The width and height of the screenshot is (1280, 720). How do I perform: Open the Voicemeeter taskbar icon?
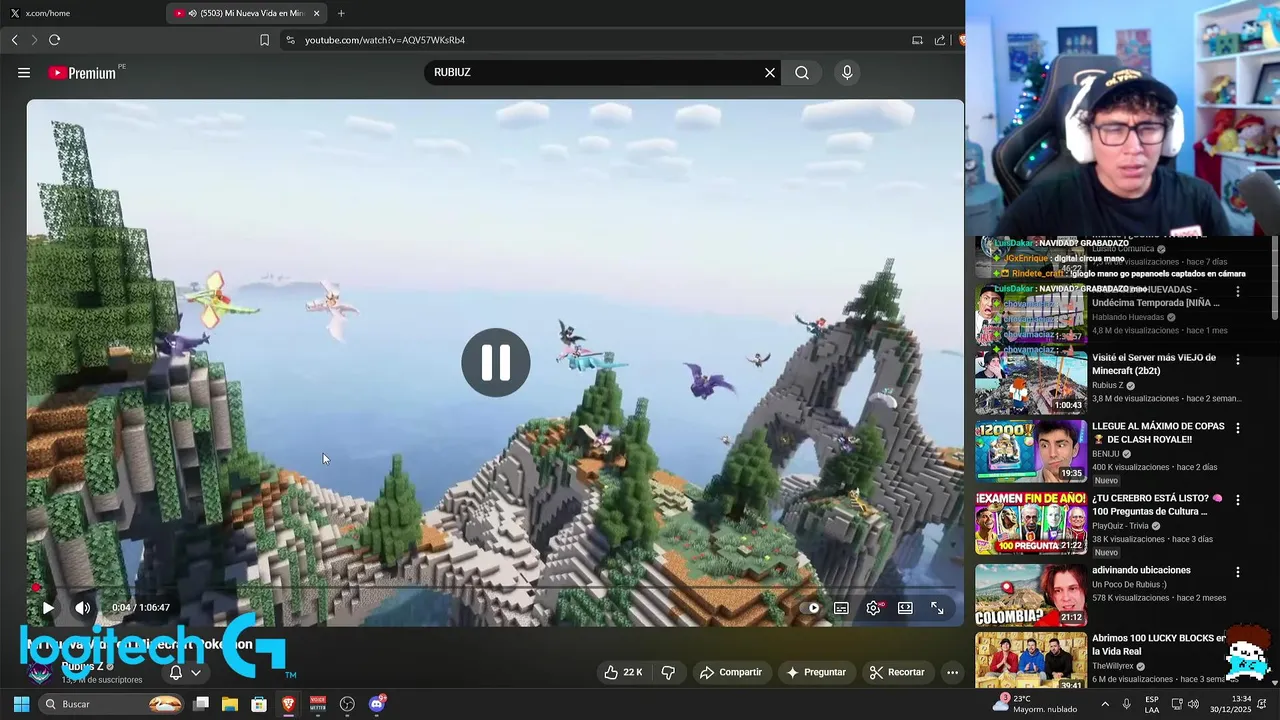pos(318,704)
